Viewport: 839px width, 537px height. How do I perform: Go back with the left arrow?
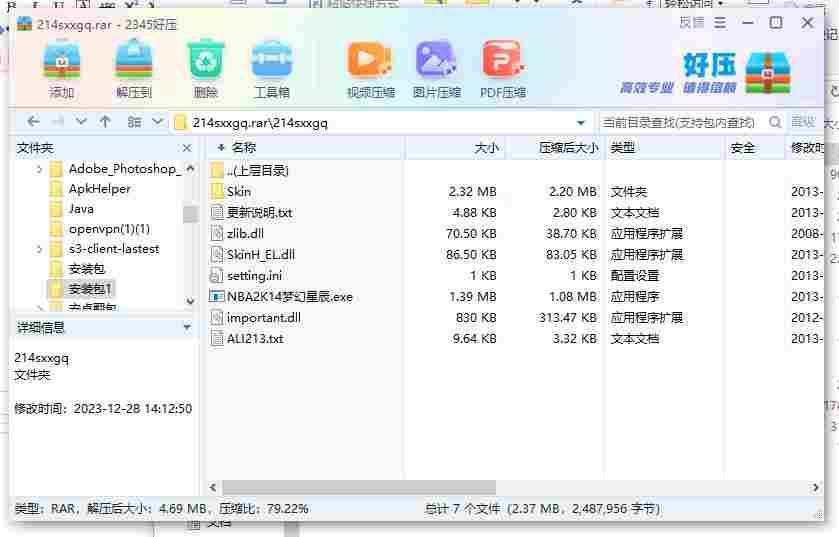(x=33, y=122)
